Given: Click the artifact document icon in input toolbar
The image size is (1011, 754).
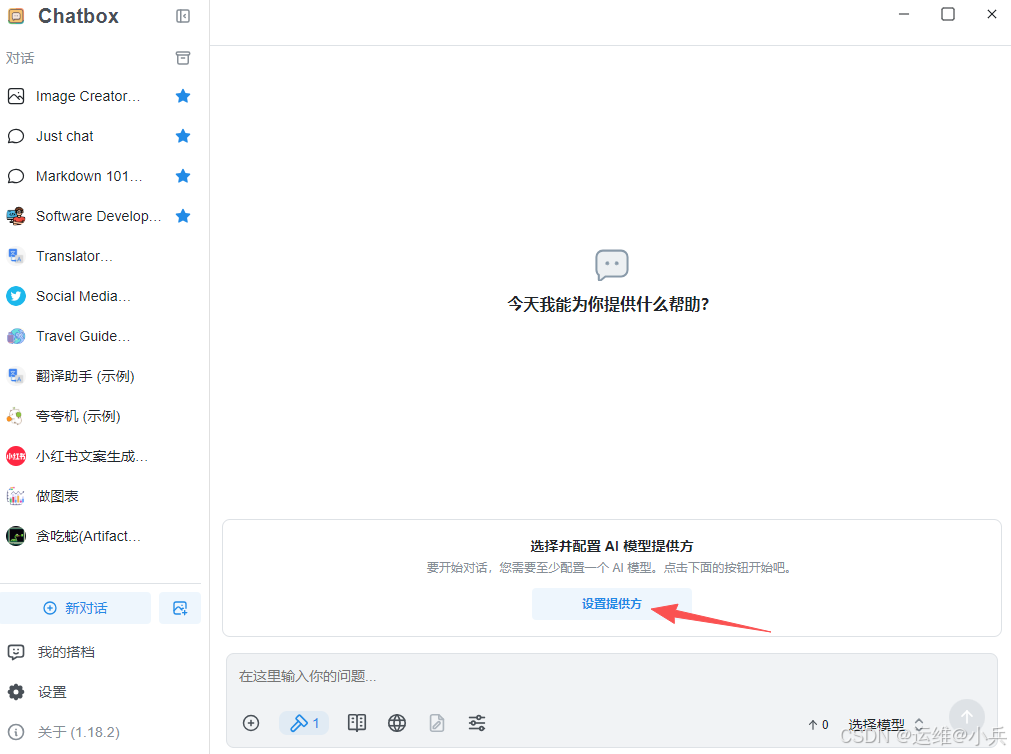Looking at the screenshot, I should point(437,723).
